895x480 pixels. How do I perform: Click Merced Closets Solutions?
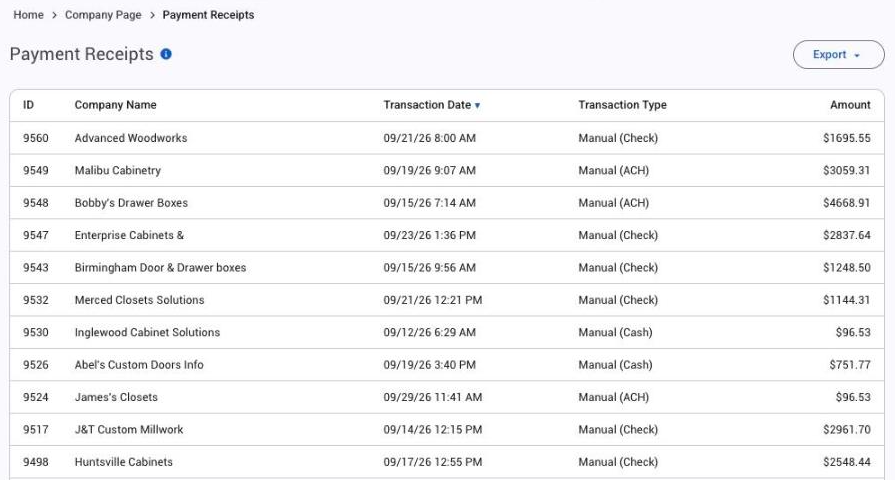coord(139,300)
